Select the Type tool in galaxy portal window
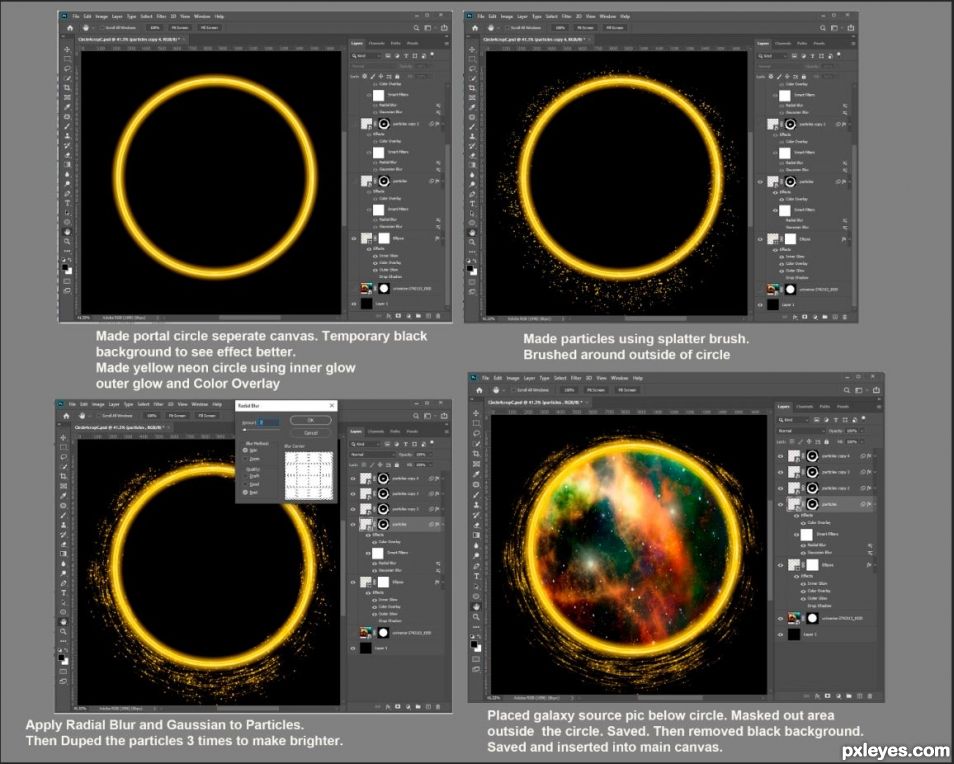 476,576
